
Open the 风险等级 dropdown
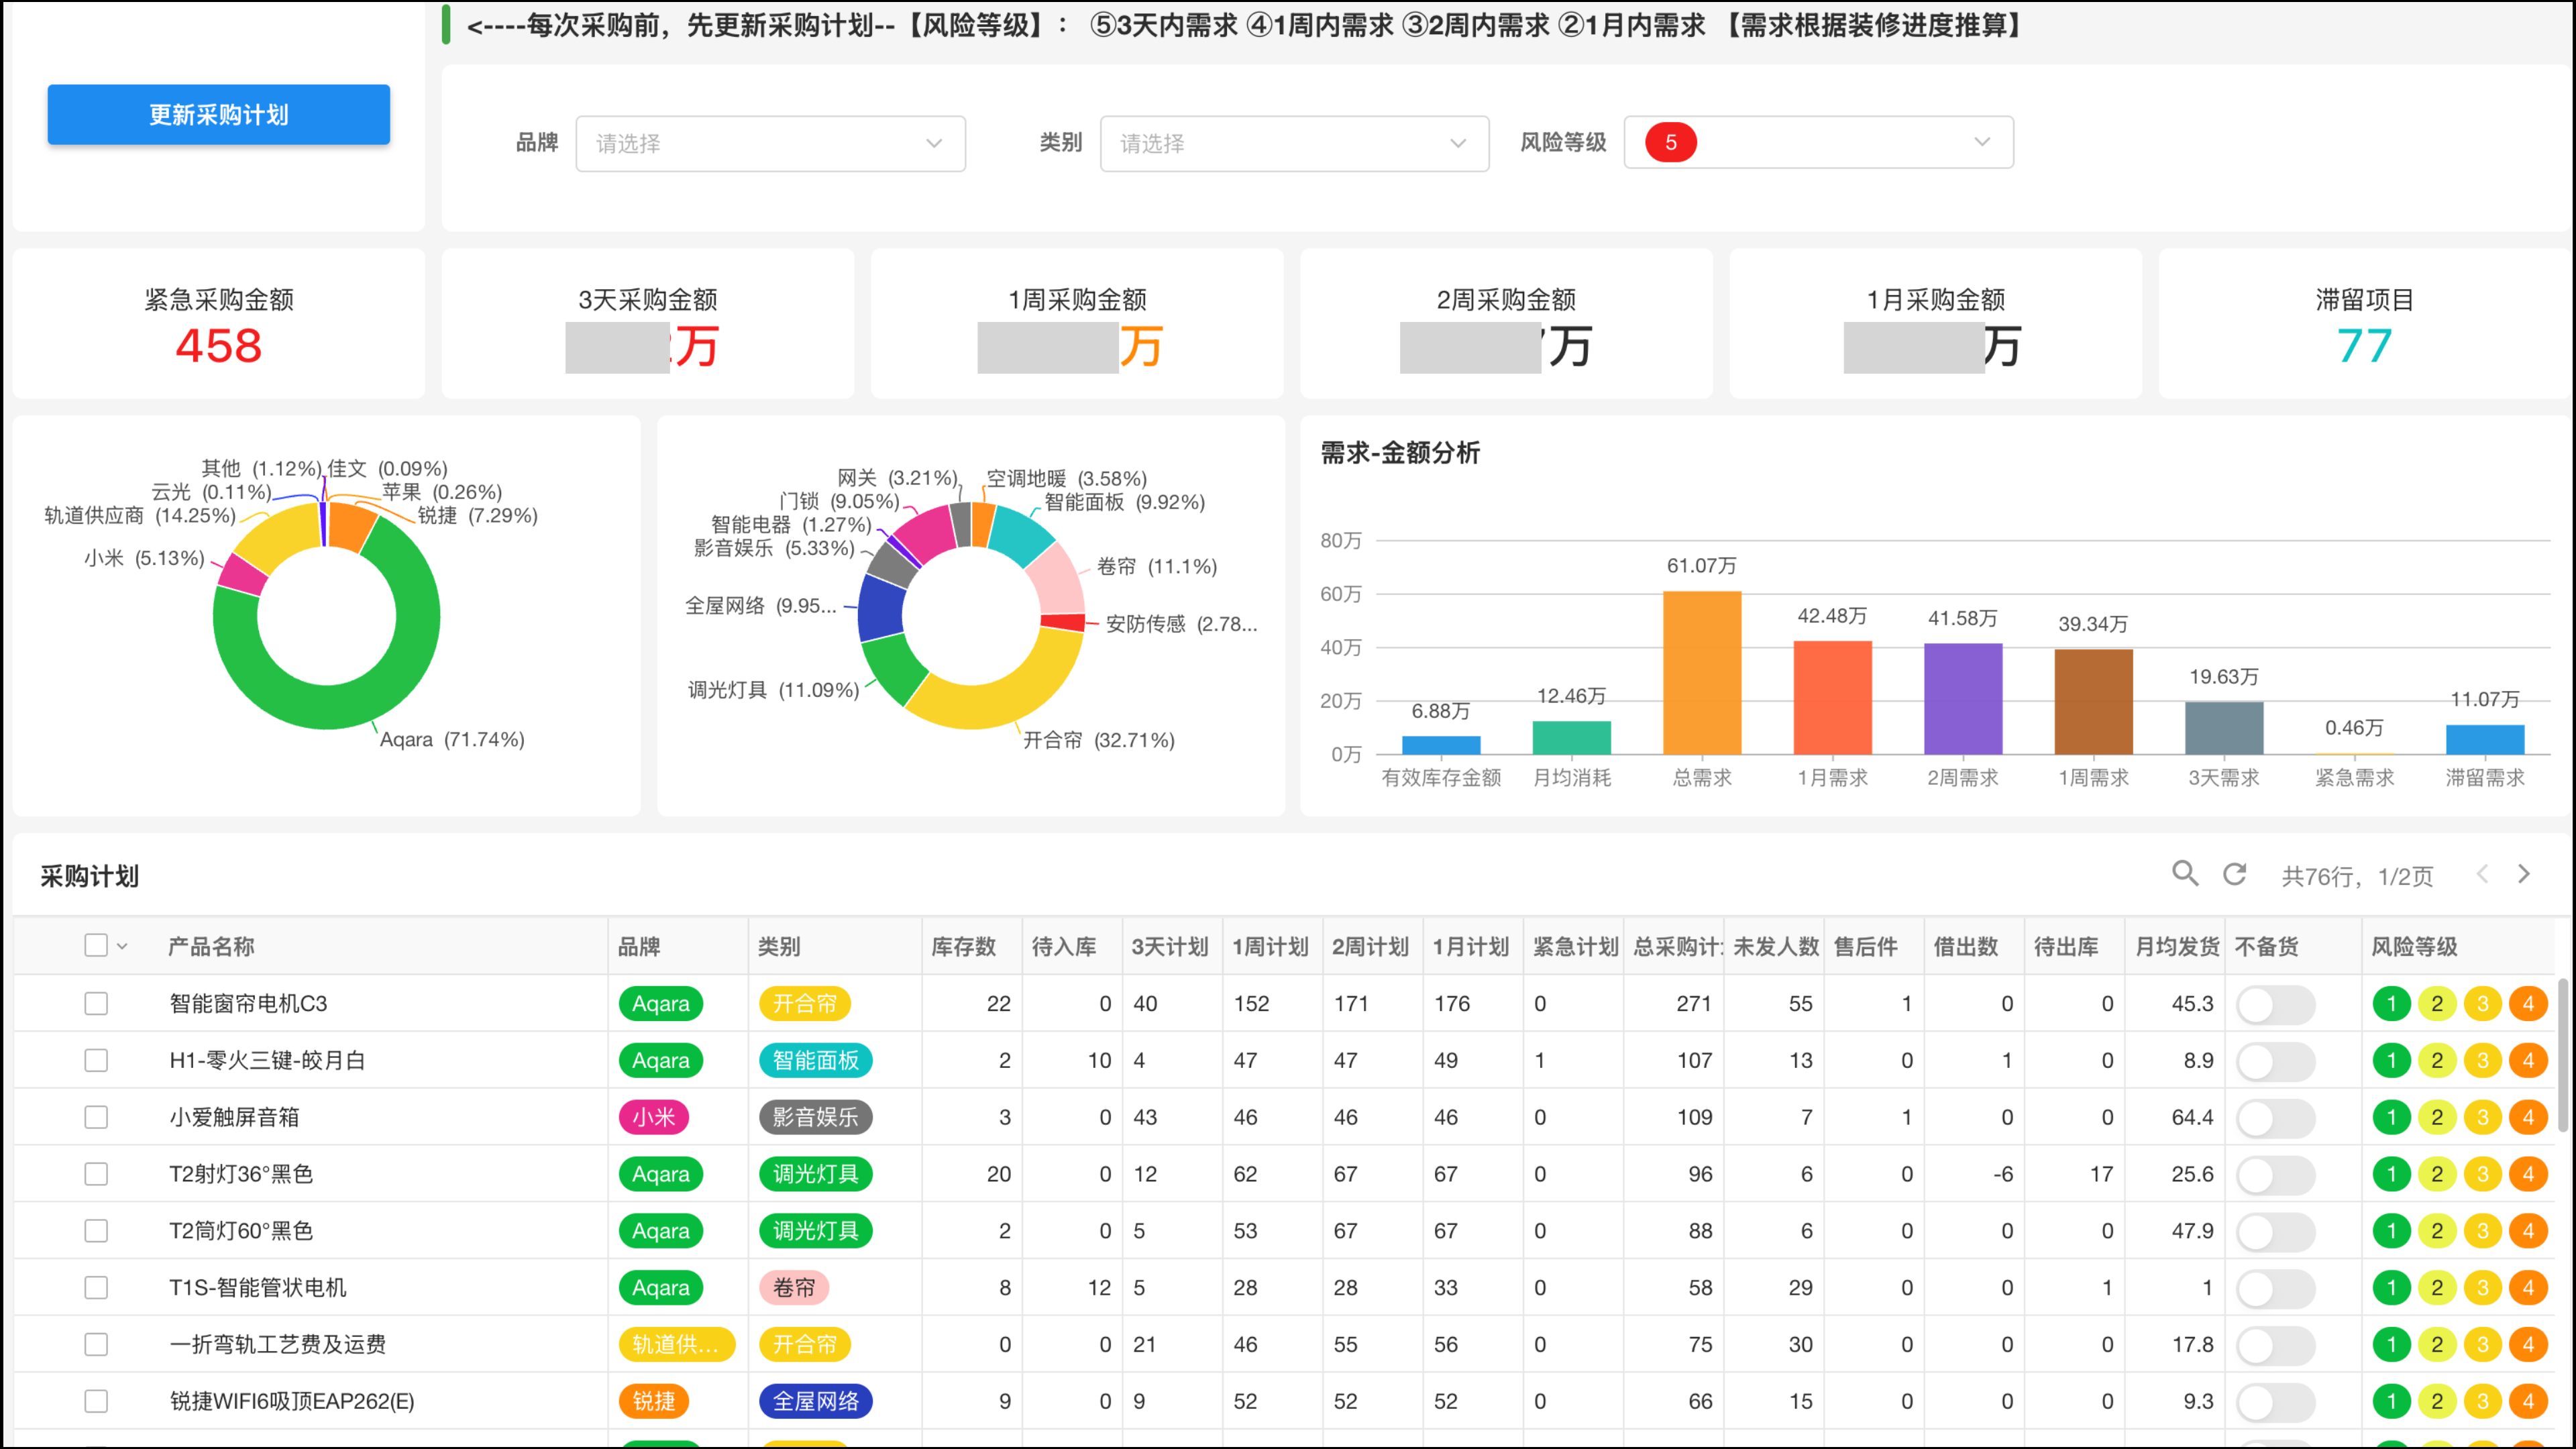pos(1818,142)
